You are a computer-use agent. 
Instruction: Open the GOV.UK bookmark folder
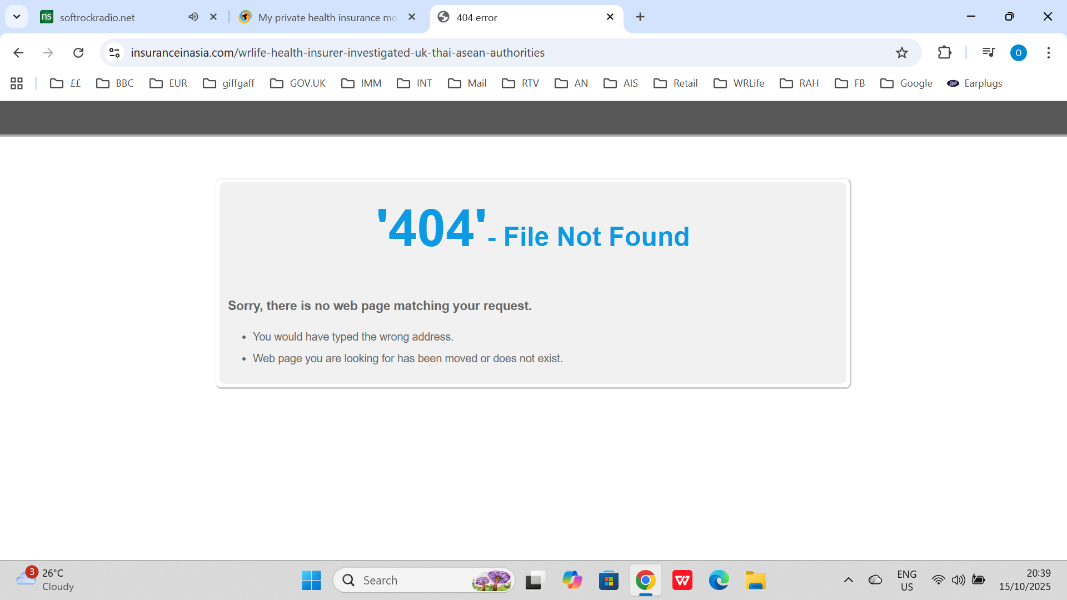coord(298,84)
